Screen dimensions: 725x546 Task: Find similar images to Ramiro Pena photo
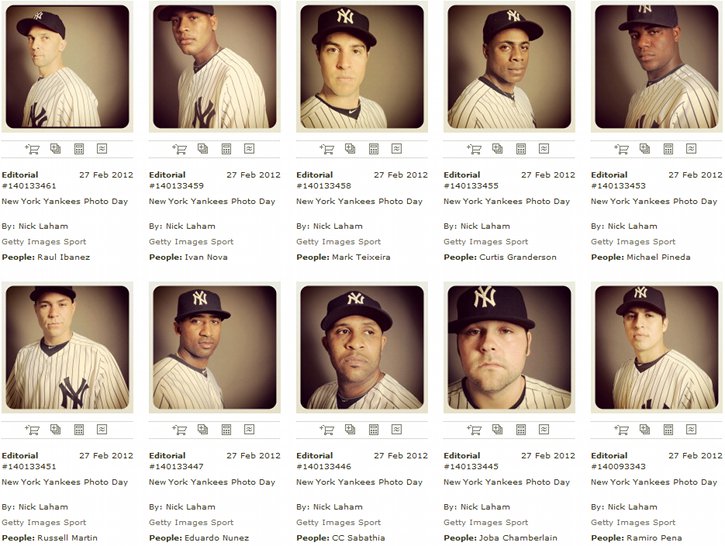(691, 429)
